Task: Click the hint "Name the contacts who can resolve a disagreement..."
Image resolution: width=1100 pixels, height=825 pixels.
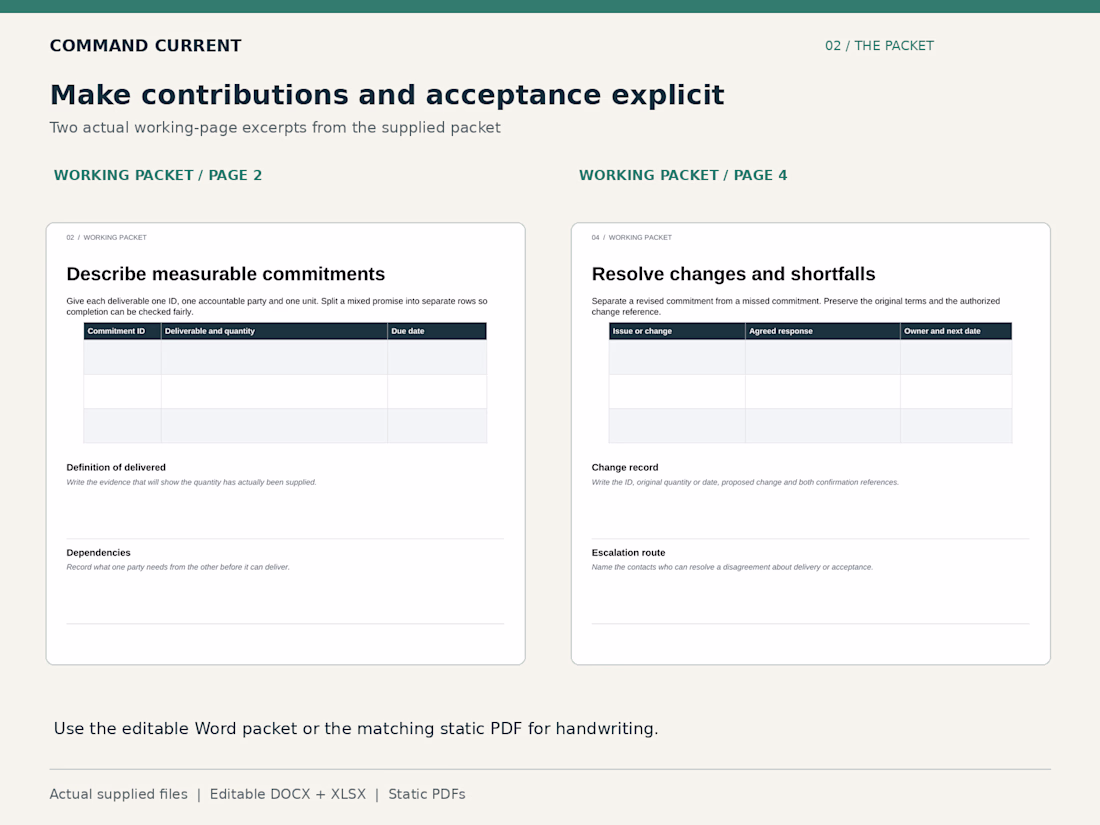Action: click(732, 568)
